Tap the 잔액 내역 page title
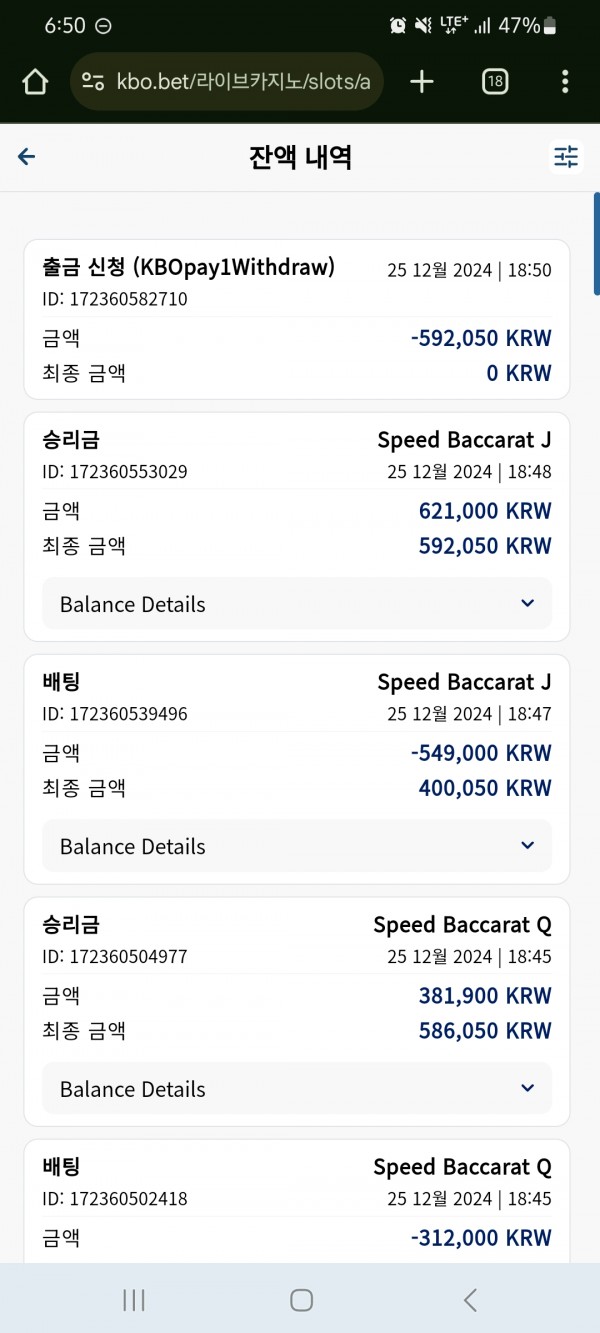Viewport: 600px width, 1333px height. click(x=300, y=157)
